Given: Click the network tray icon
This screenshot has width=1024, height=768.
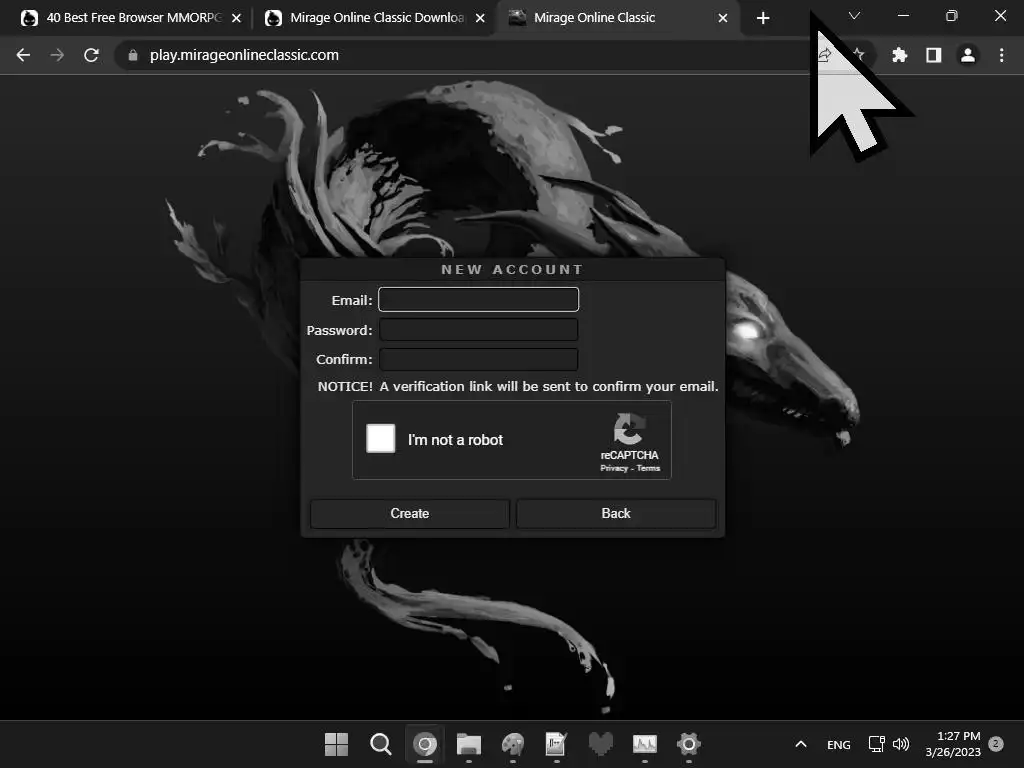Looking at the screenshot, I should pos(876,744).
